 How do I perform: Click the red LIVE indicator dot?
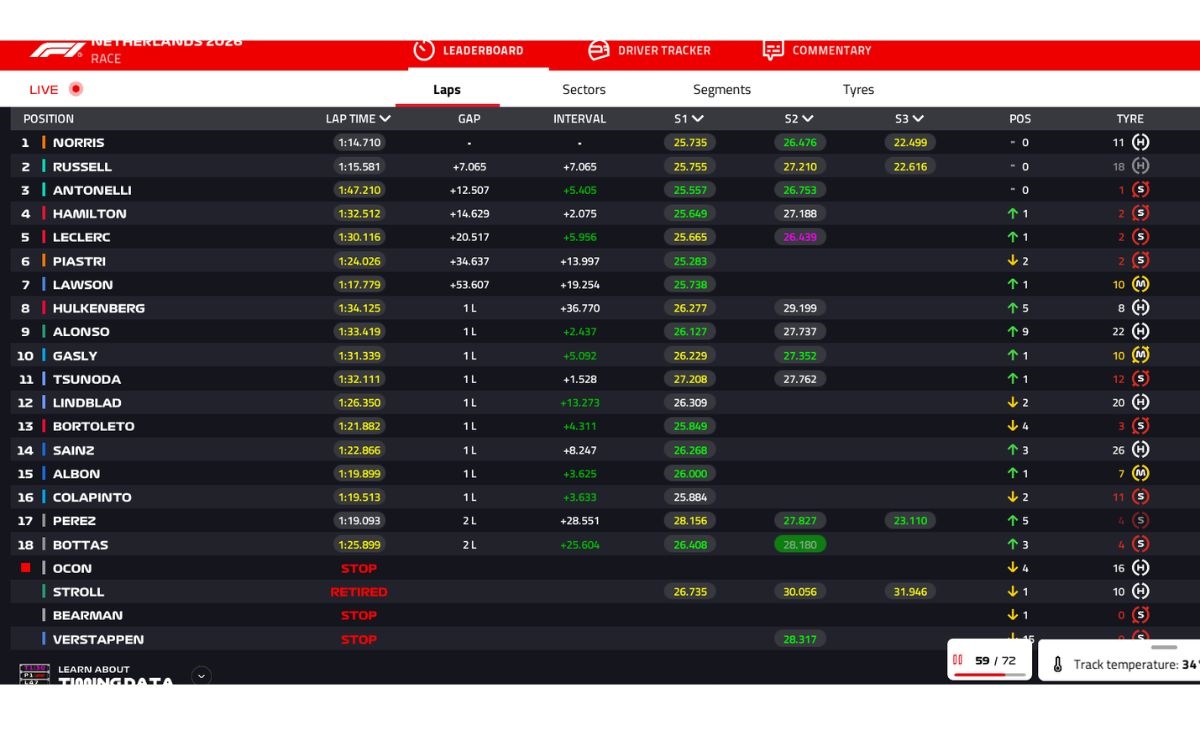[x=76, y=89]
